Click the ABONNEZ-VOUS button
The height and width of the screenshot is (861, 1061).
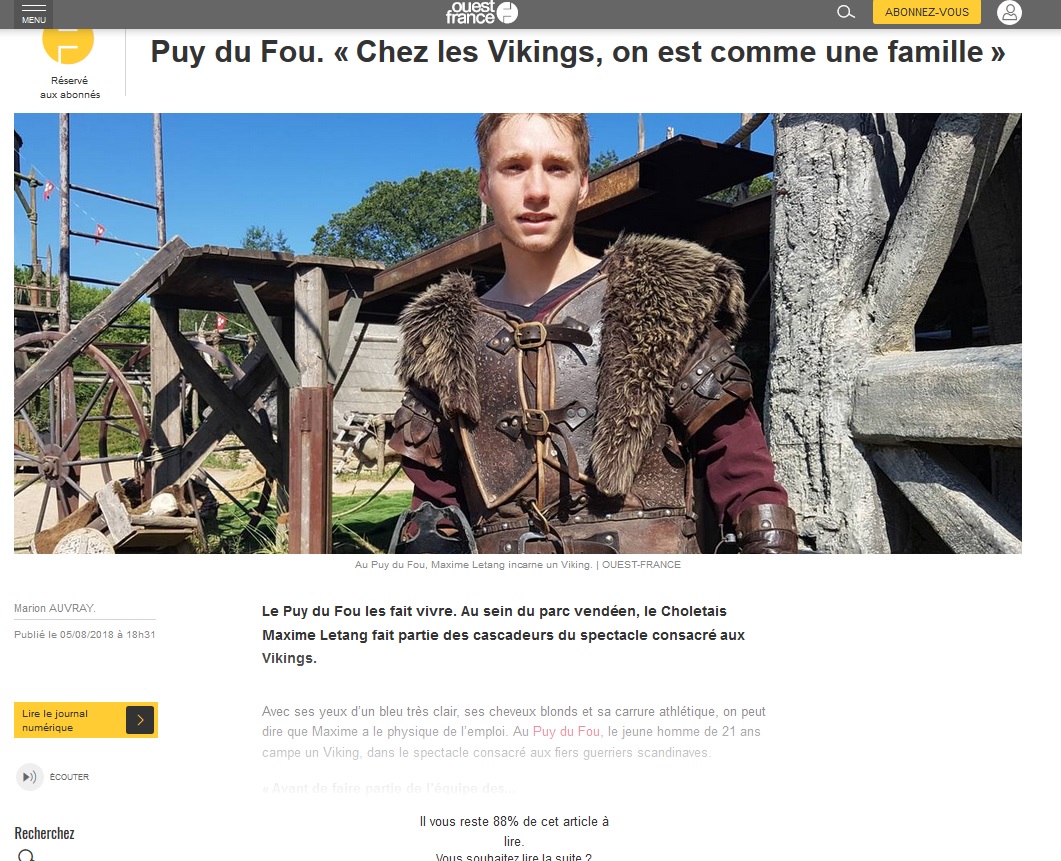pos(926,12)
